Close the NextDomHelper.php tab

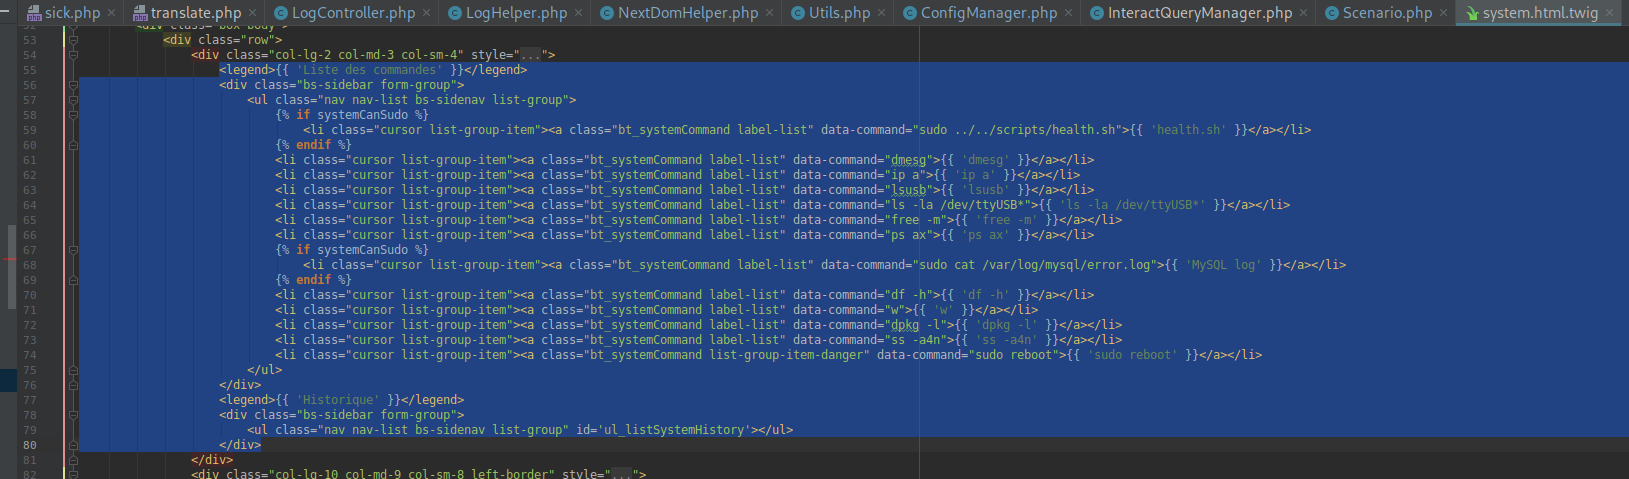point(769,13)
